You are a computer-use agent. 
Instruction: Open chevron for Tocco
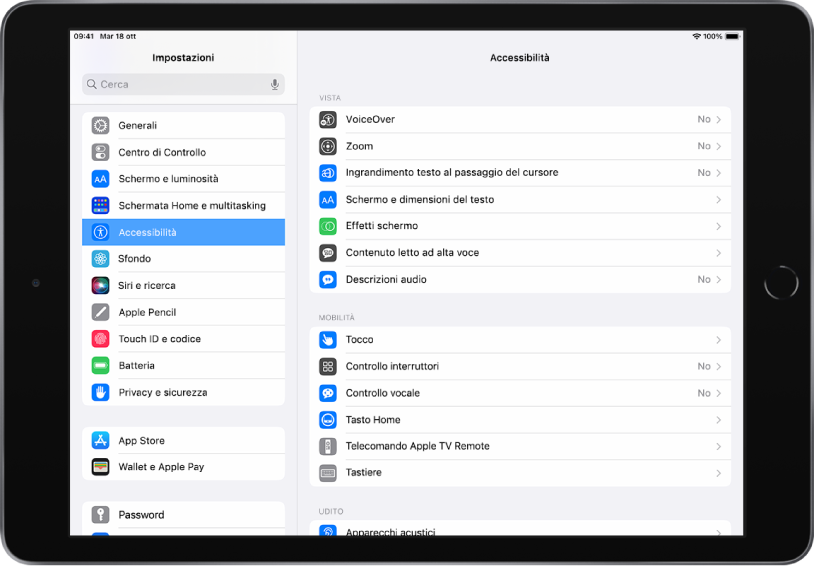click(x=718, y=340)
